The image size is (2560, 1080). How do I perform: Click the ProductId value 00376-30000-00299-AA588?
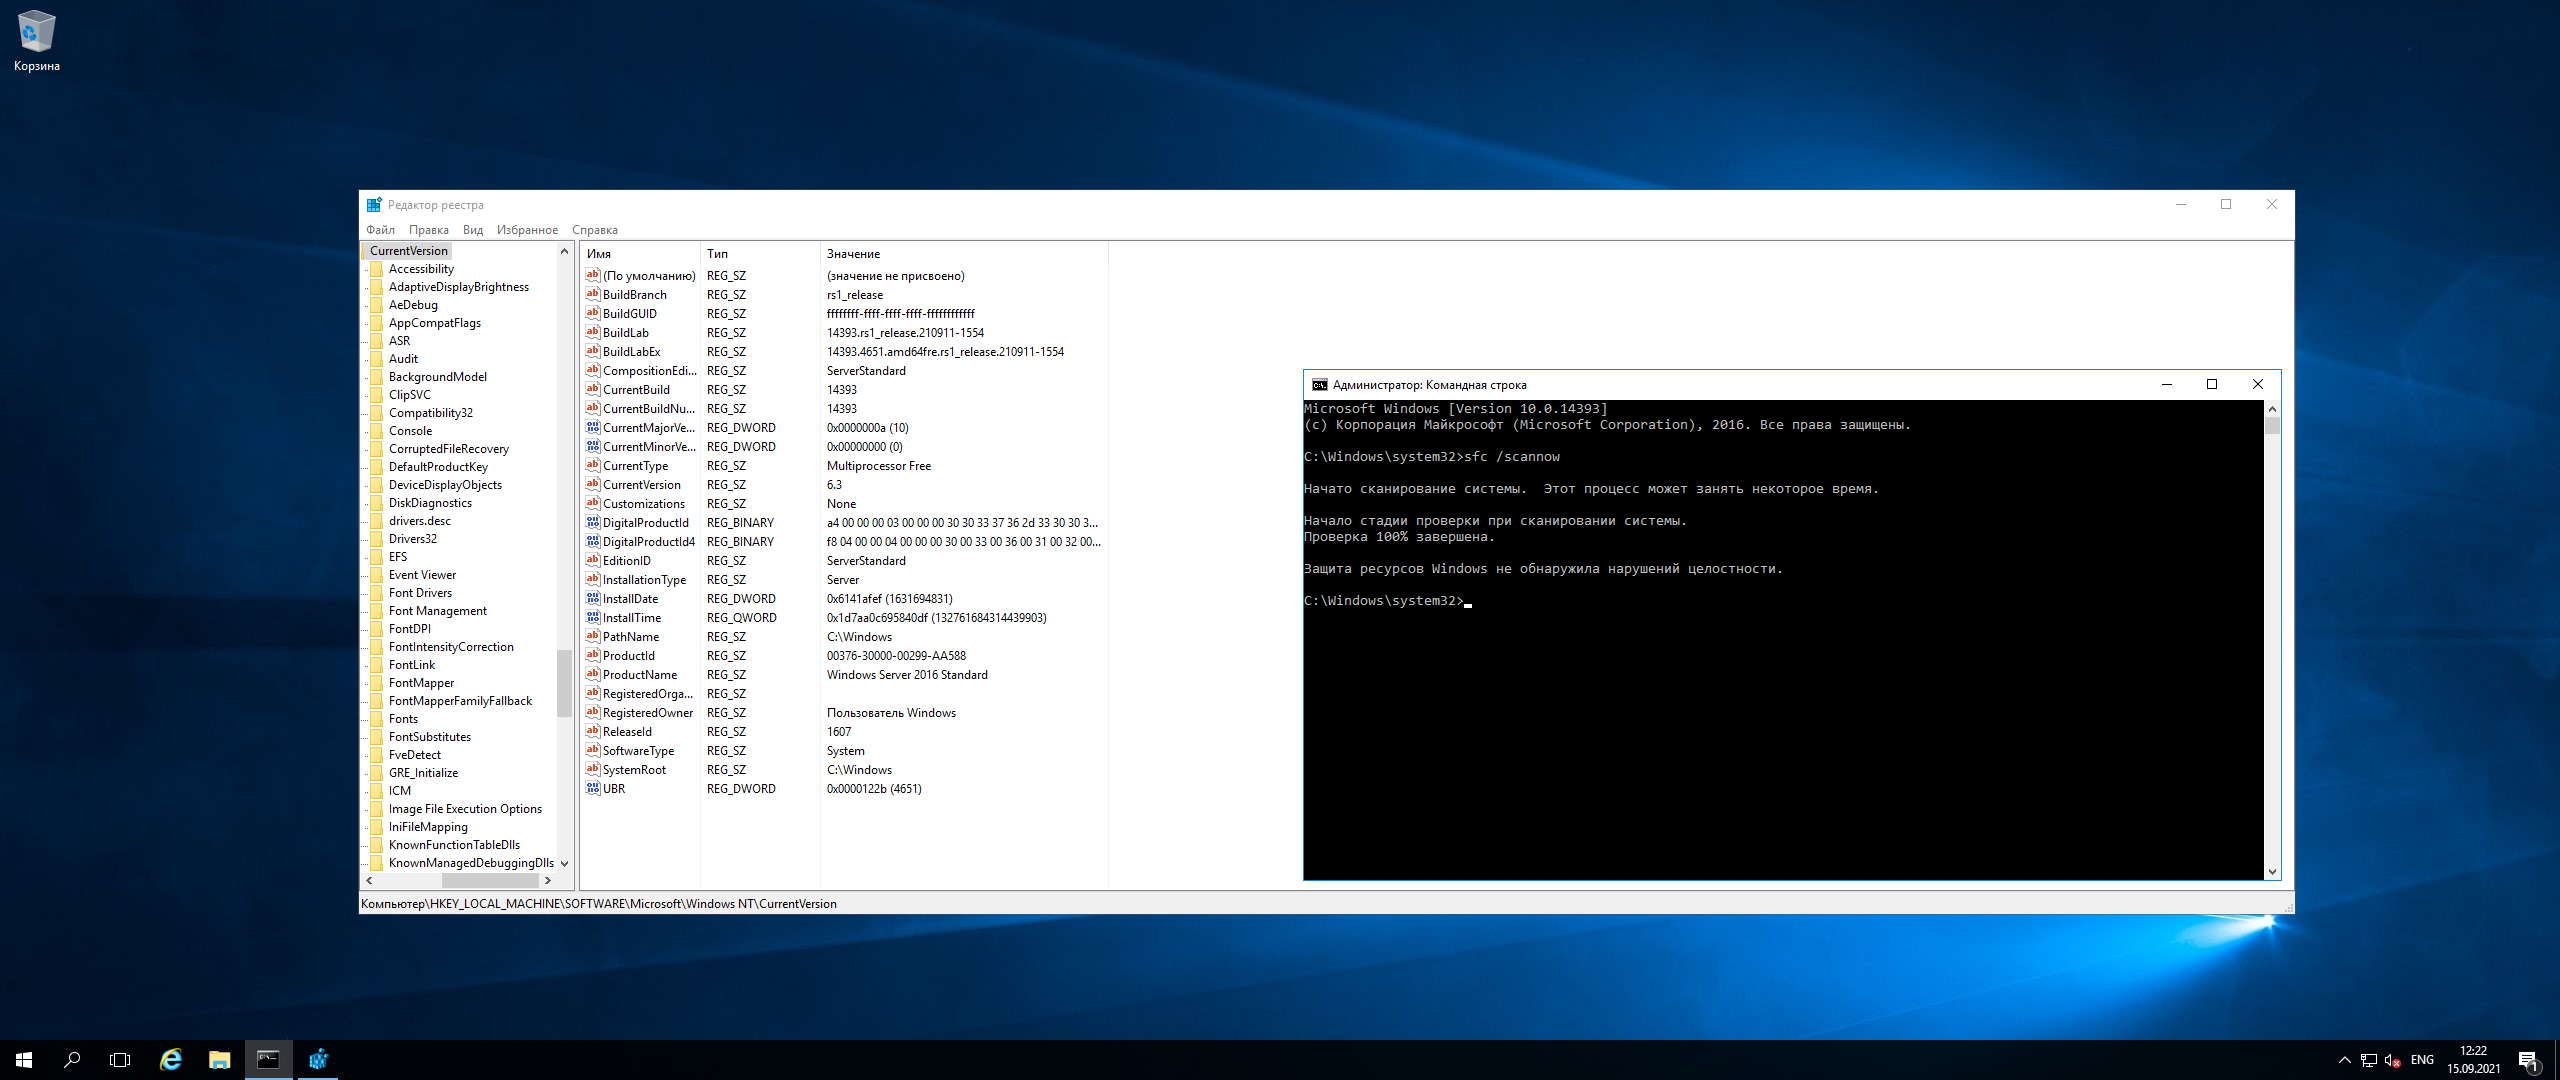coord(896,656)
